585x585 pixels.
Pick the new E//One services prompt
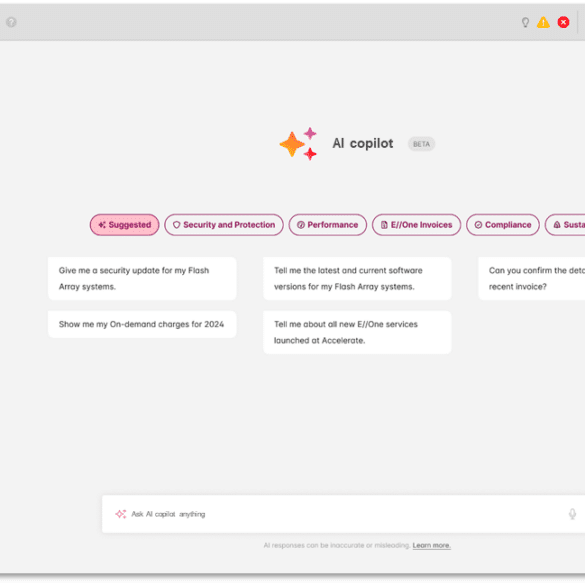(x=357, y=332)
